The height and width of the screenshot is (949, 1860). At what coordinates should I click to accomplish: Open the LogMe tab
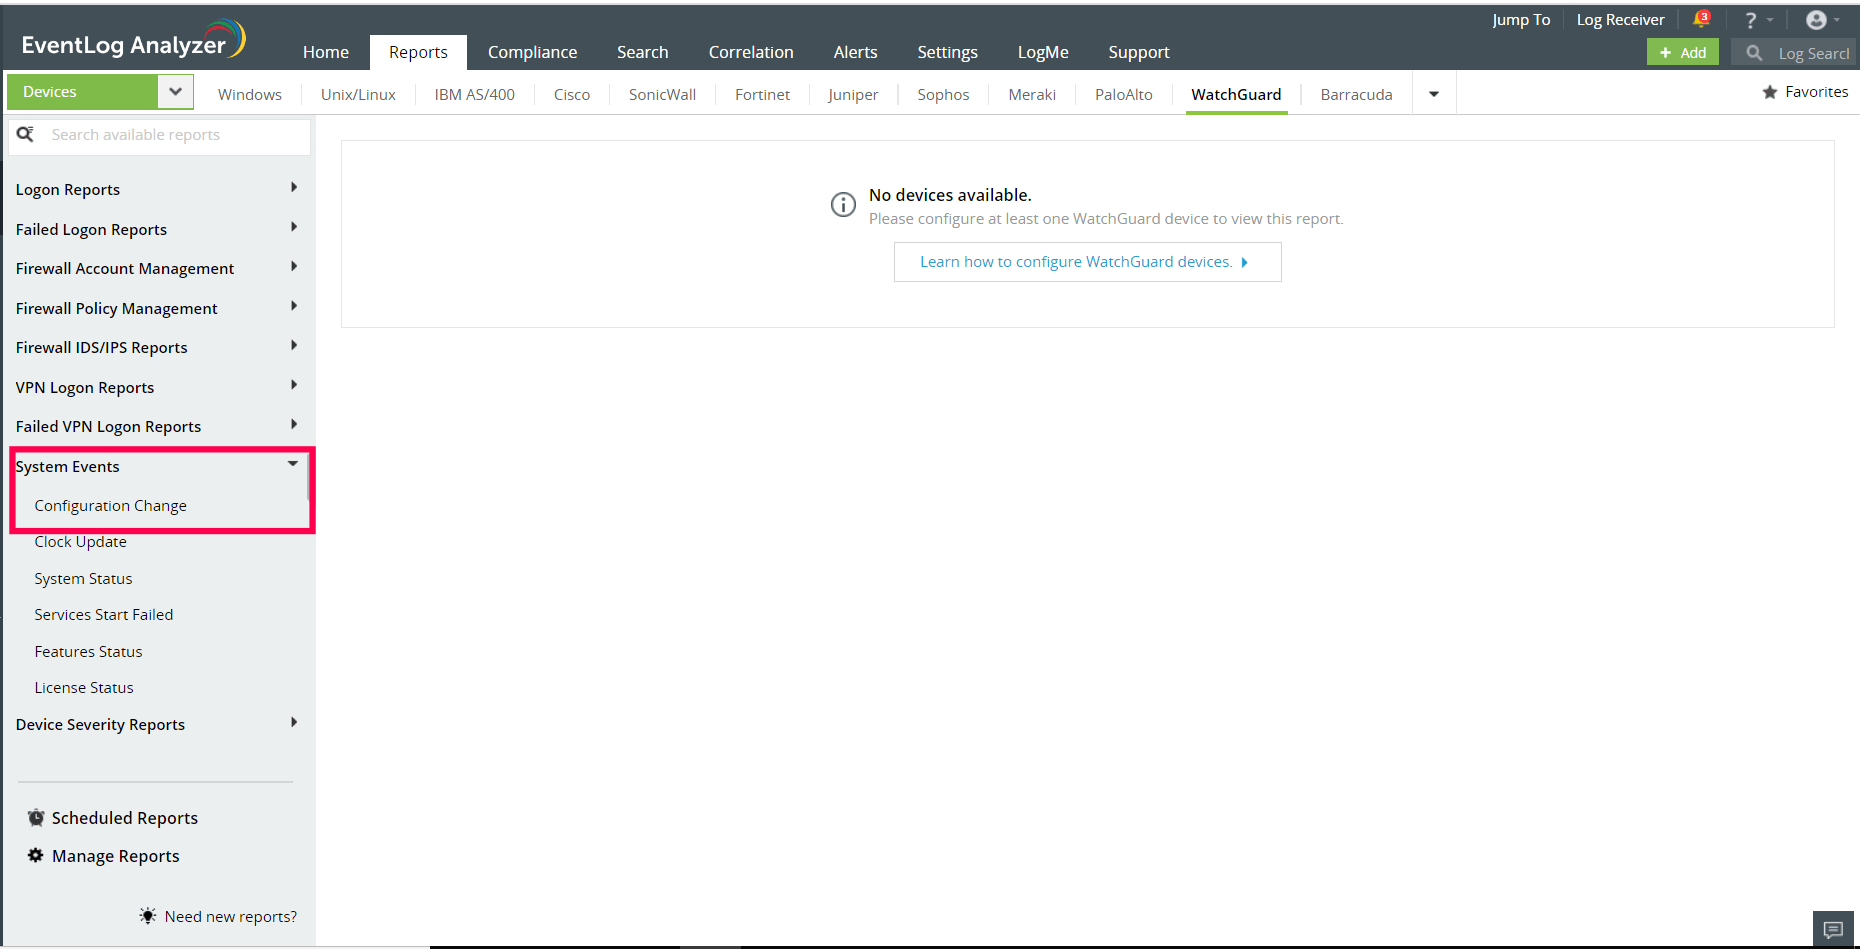coord(1043,52)
